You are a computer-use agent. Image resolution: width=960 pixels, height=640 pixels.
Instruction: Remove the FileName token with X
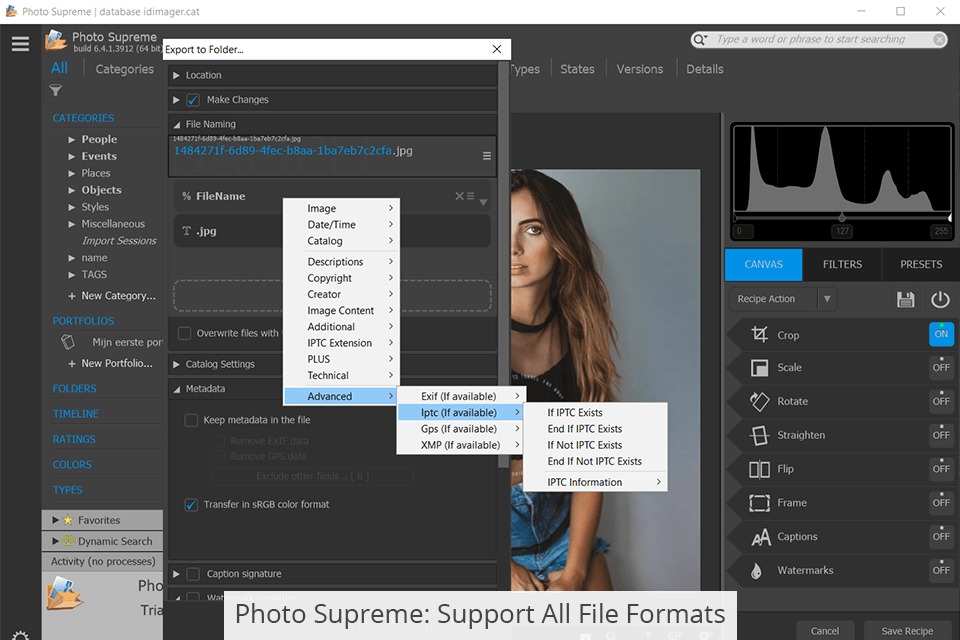459,196
